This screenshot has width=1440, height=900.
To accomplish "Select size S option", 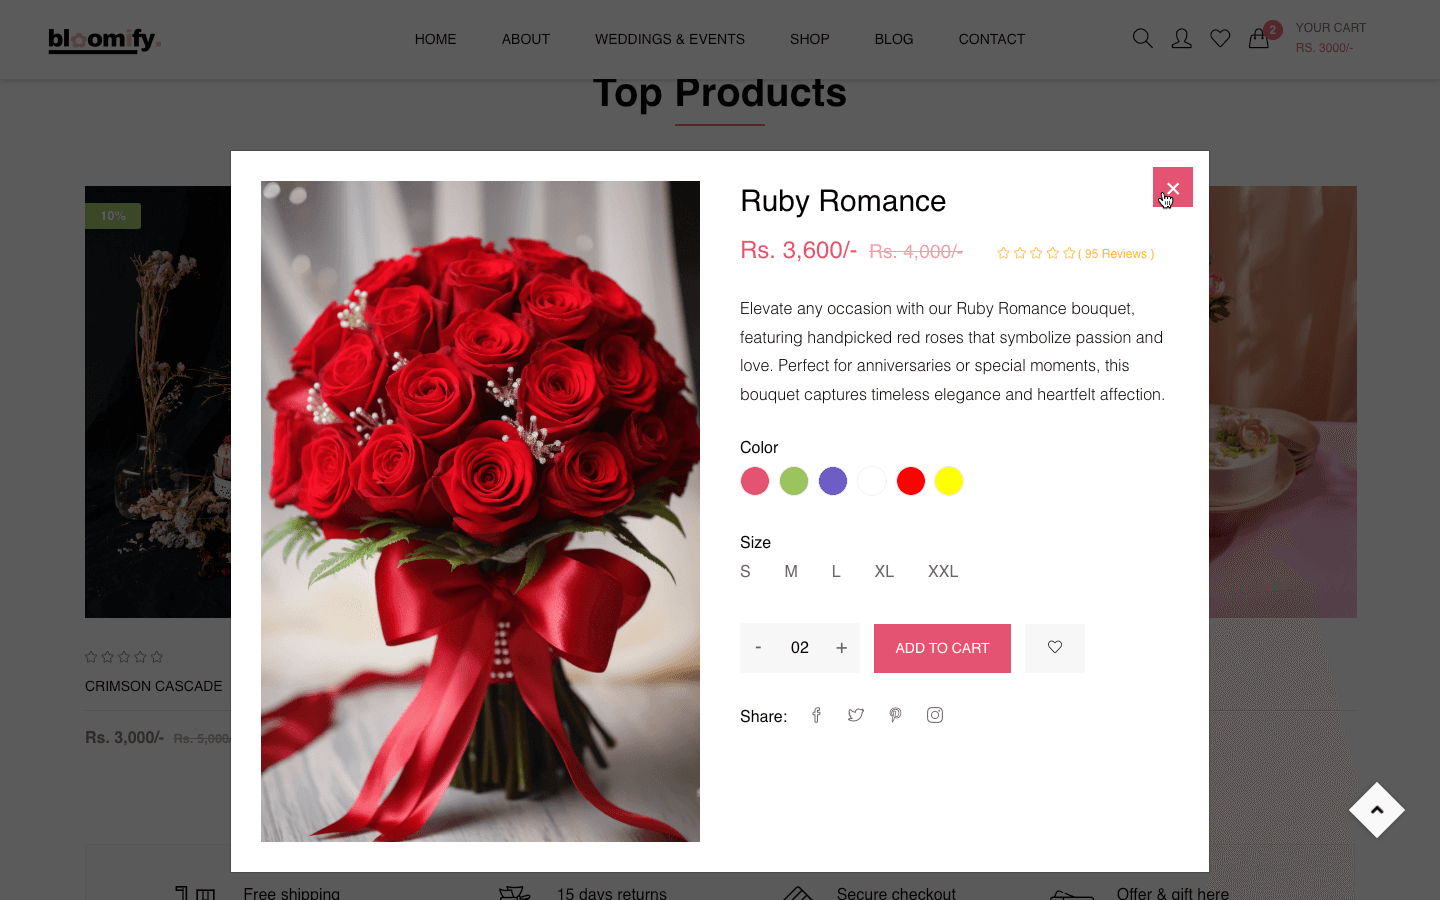I will pos(745,571).
